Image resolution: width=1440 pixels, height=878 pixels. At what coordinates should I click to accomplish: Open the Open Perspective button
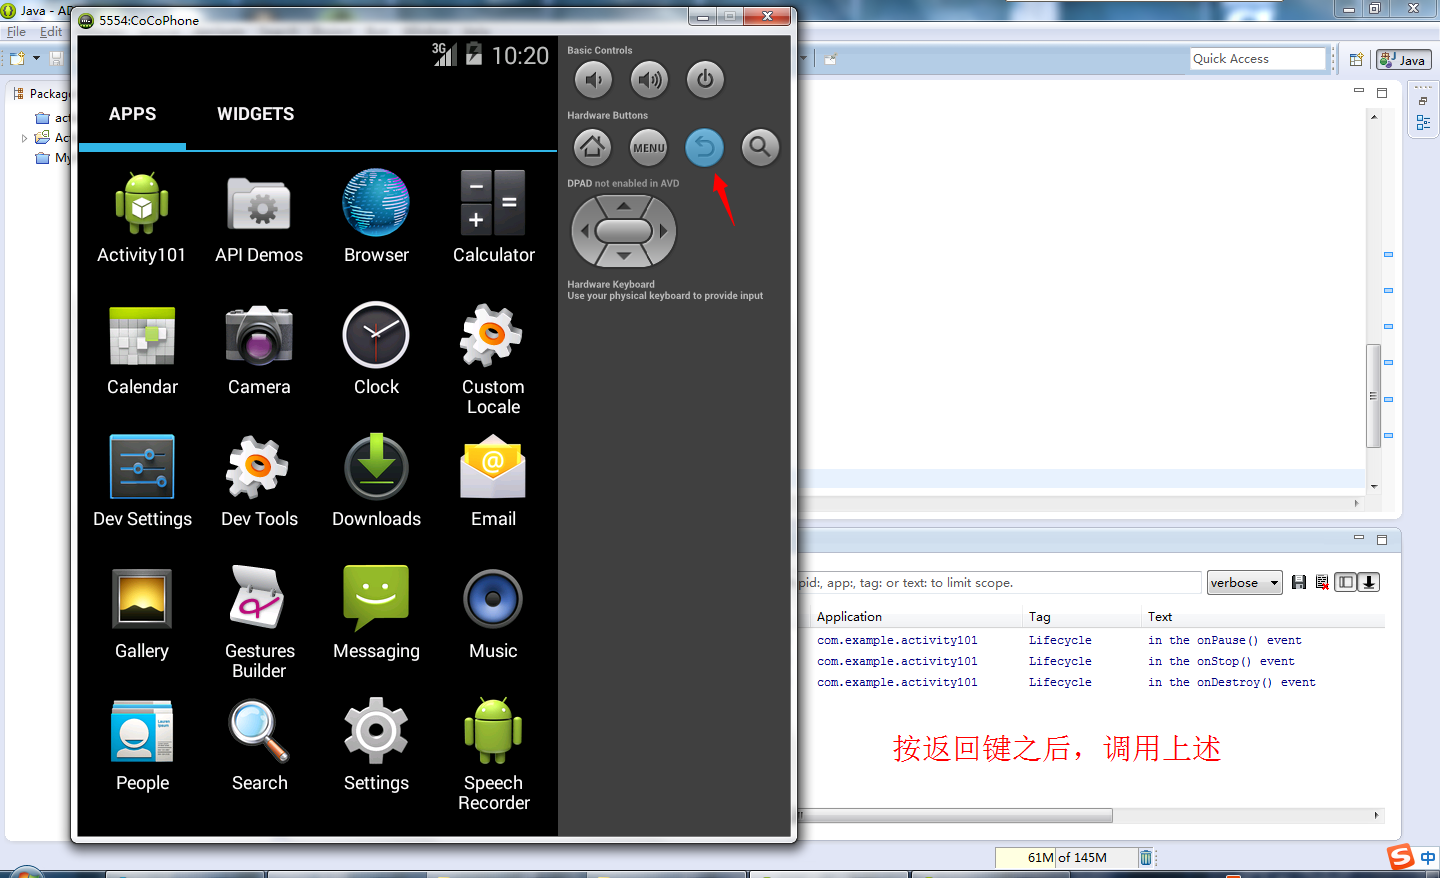[x=1356, y=60]
